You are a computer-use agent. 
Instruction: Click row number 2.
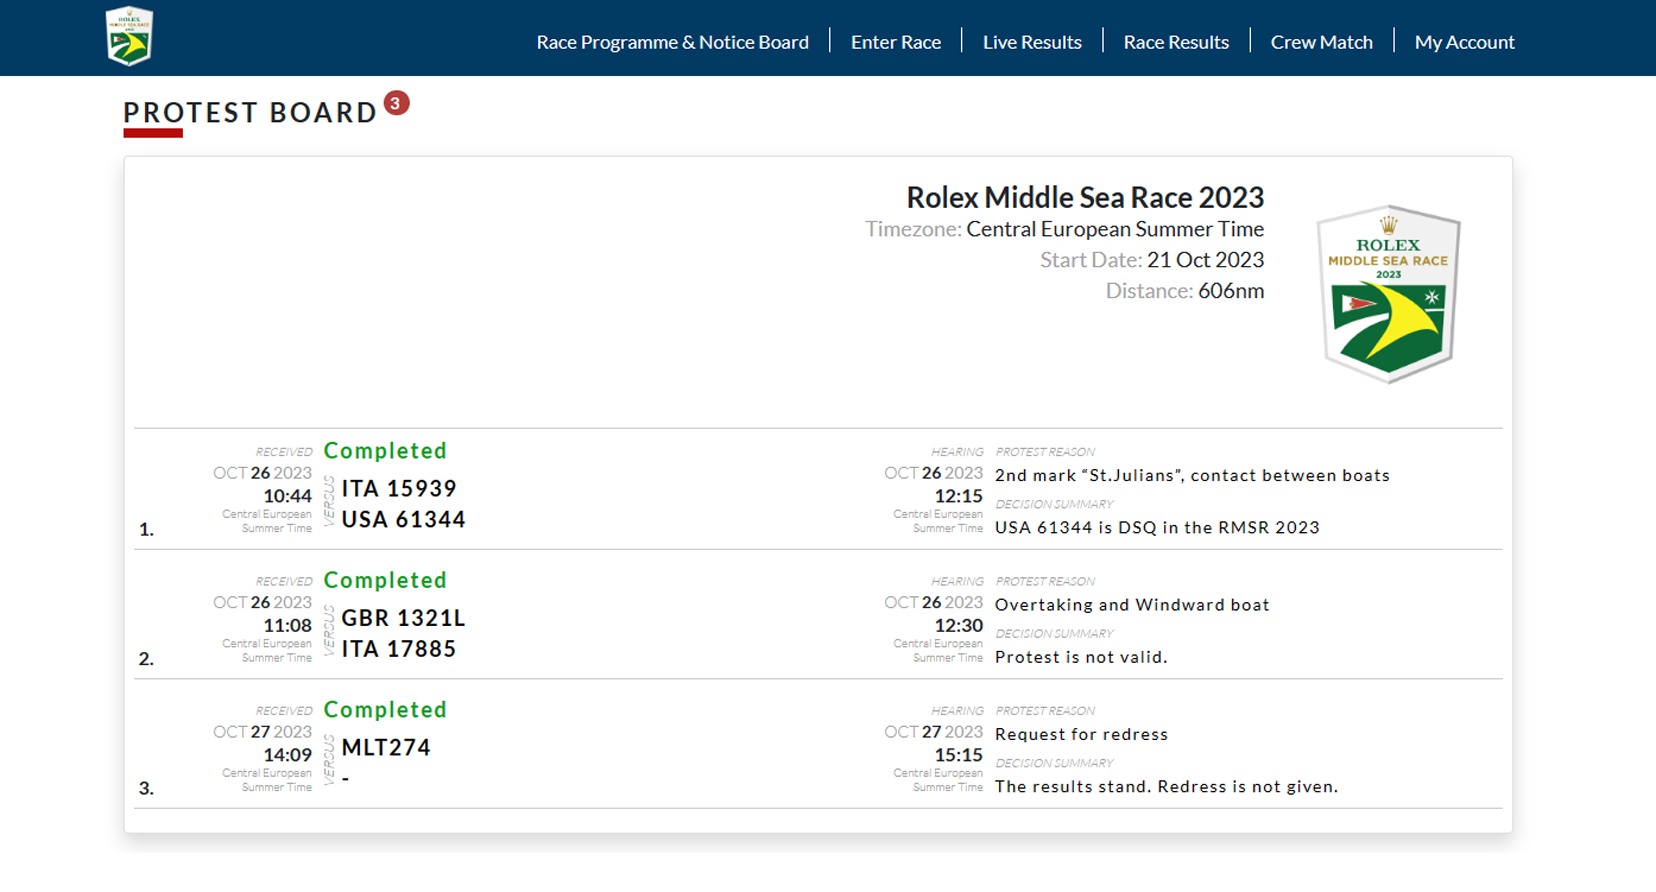click(146, 659)
